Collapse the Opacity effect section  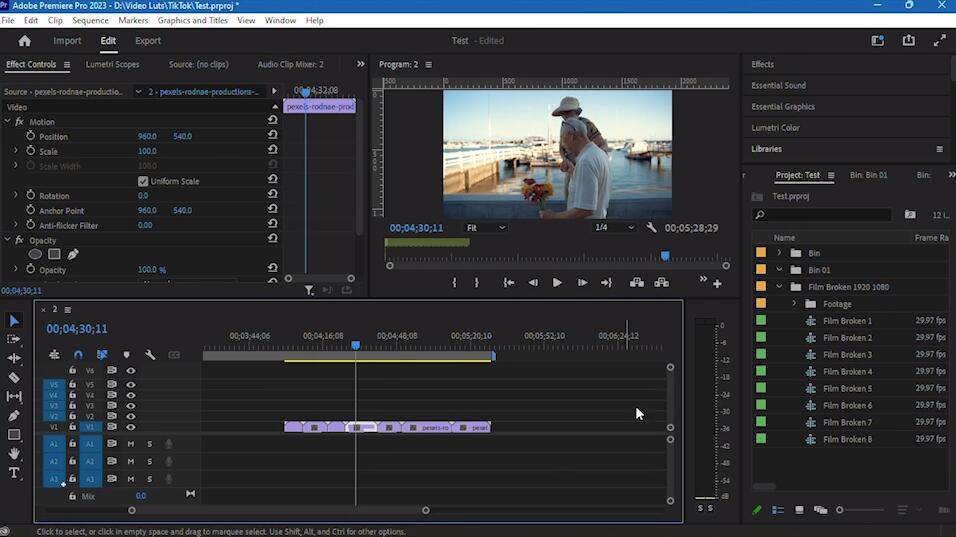tap(7, 240)
